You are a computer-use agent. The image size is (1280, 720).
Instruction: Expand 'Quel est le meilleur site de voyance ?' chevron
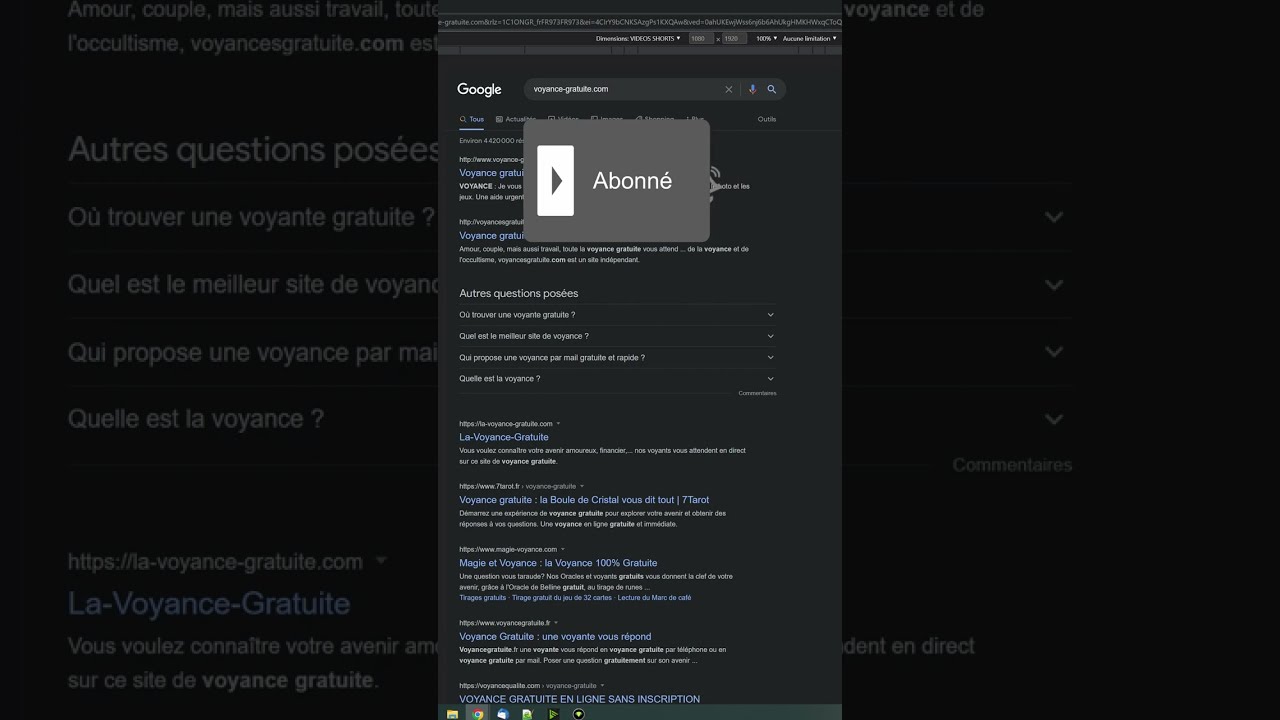click(x=770, y=336)
